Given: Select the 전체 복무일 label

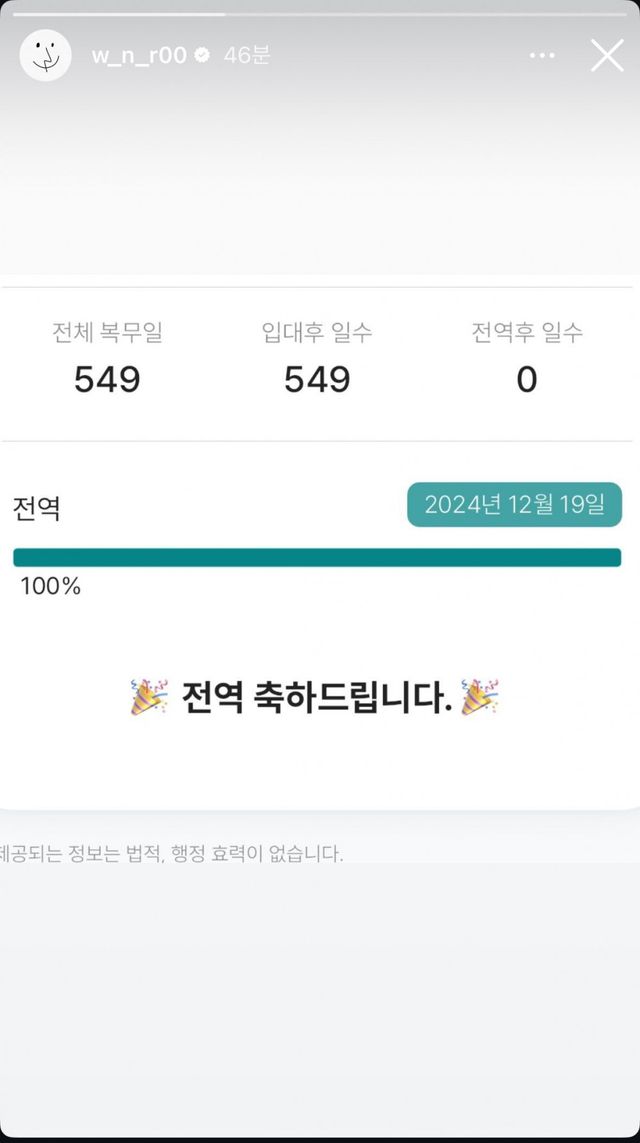Looking at the screenshot, I should pyautogui.click(x=107, y=333).
